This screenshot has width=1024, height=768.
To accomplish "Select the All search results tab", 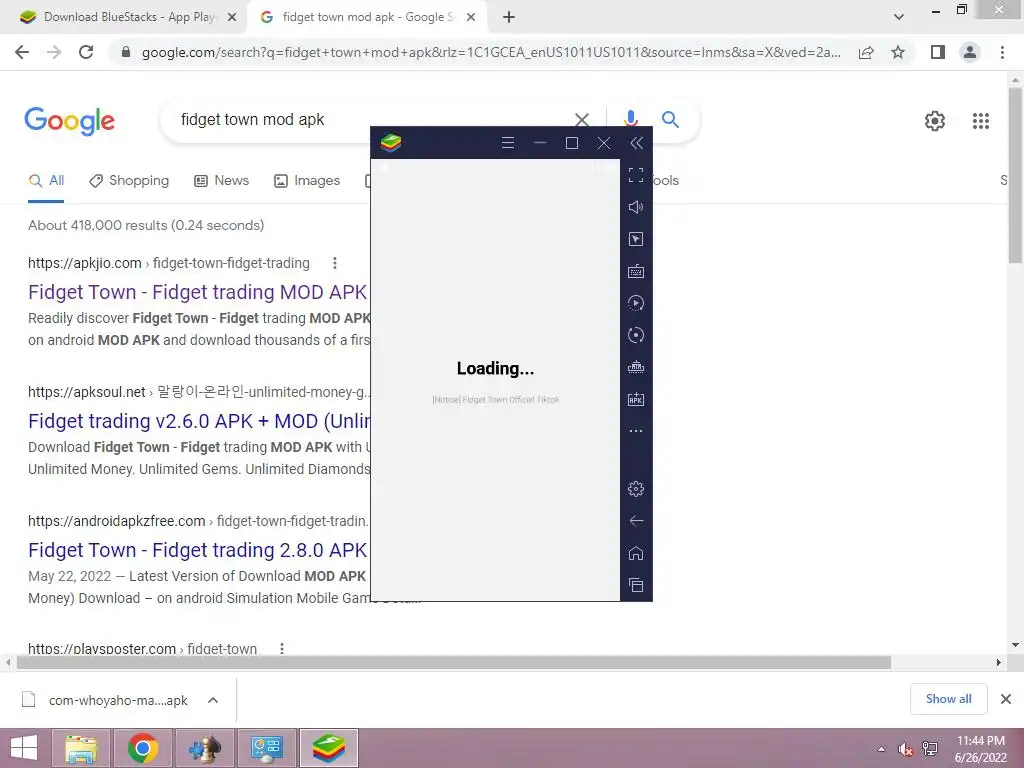I will tap(46, 180).
